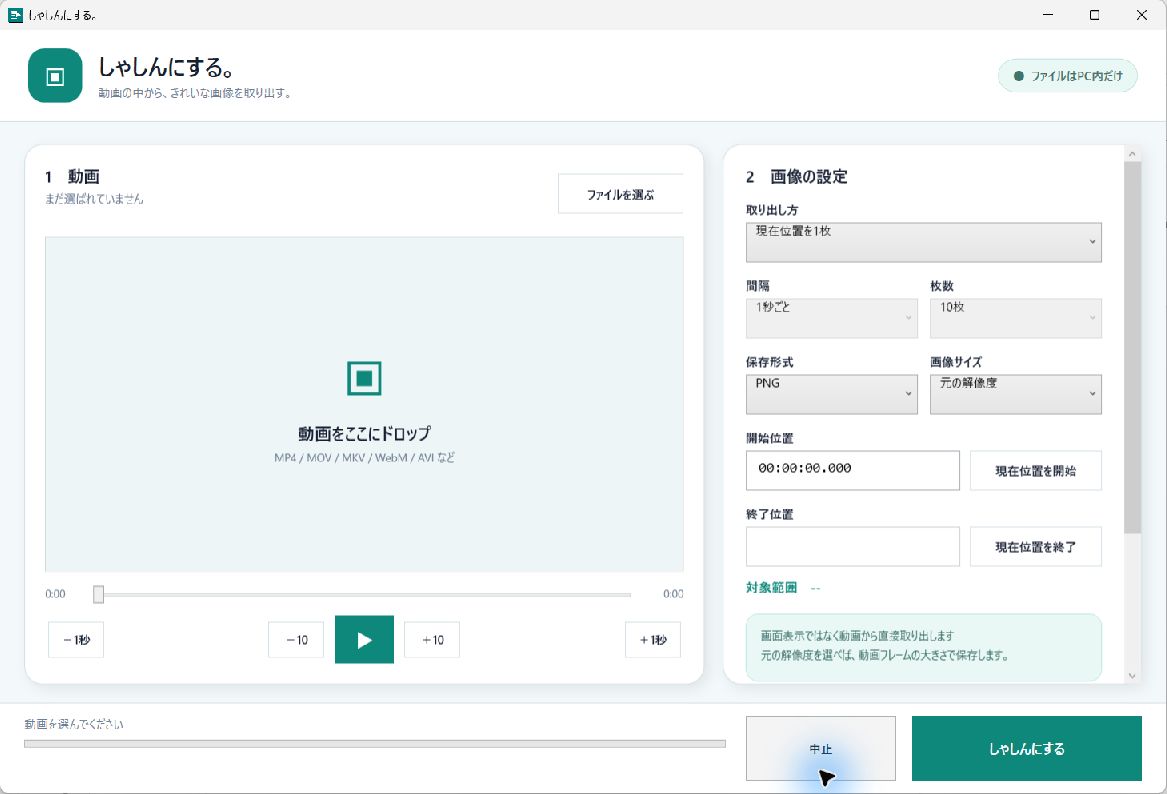
Task: Click the small app icon in title bar
Action: coord(15,15)
